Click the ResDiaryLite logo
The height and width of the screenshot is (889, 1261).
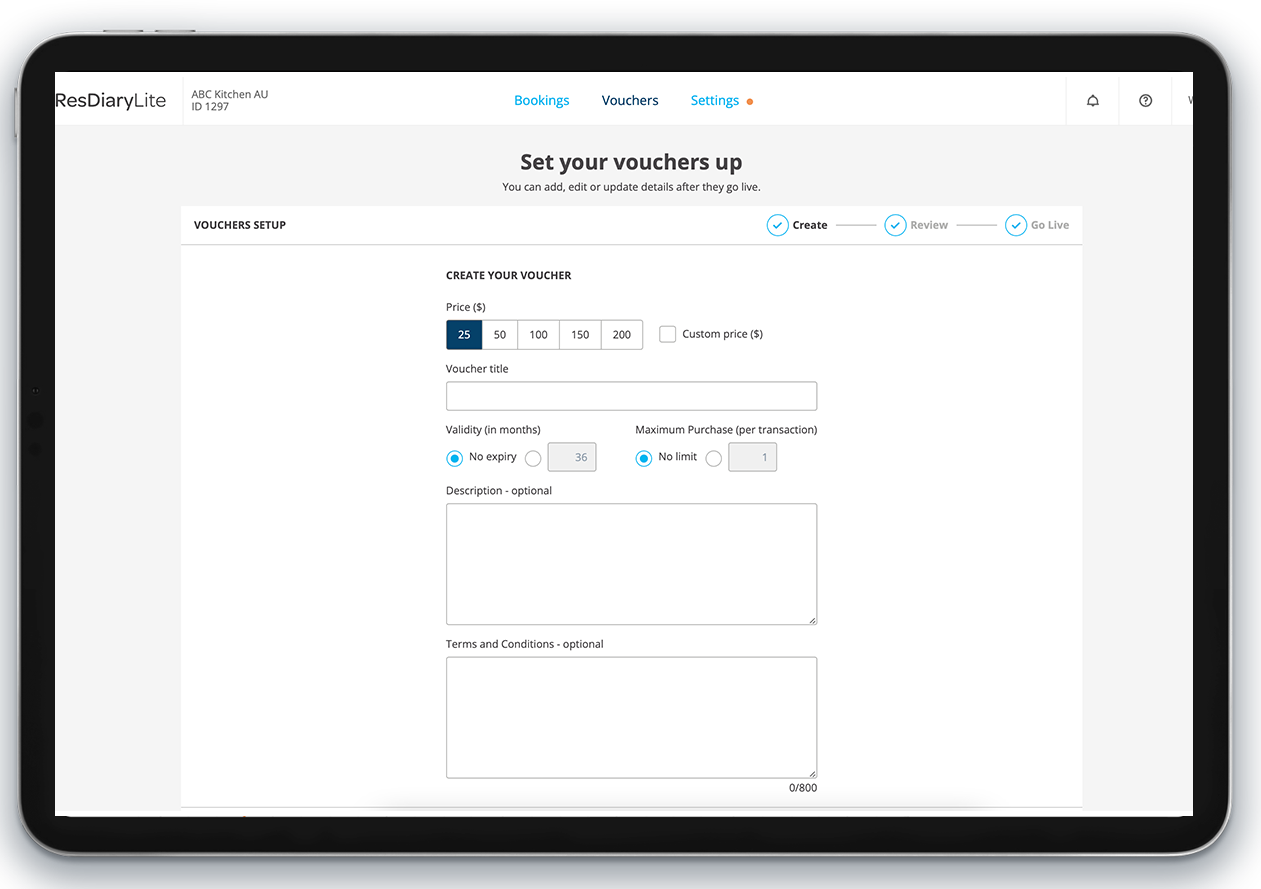coord(111,101)
